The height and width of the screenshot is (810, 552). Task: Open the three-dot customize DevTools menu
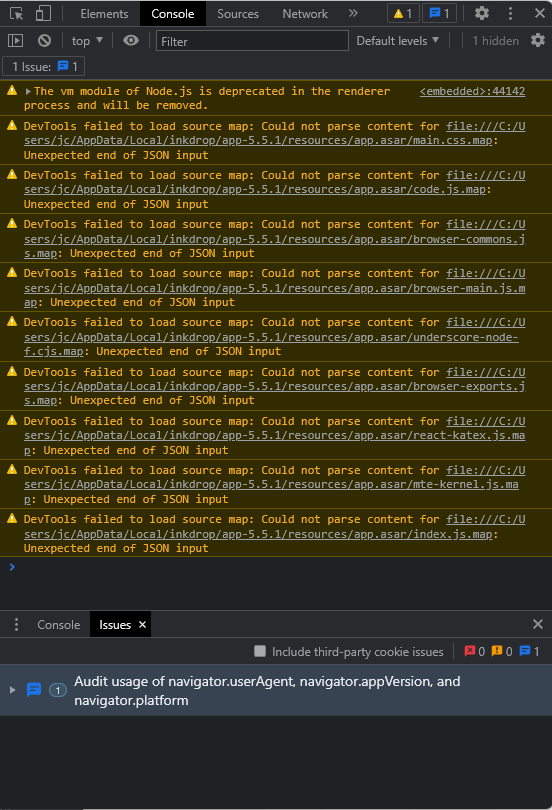pos(510,13)
